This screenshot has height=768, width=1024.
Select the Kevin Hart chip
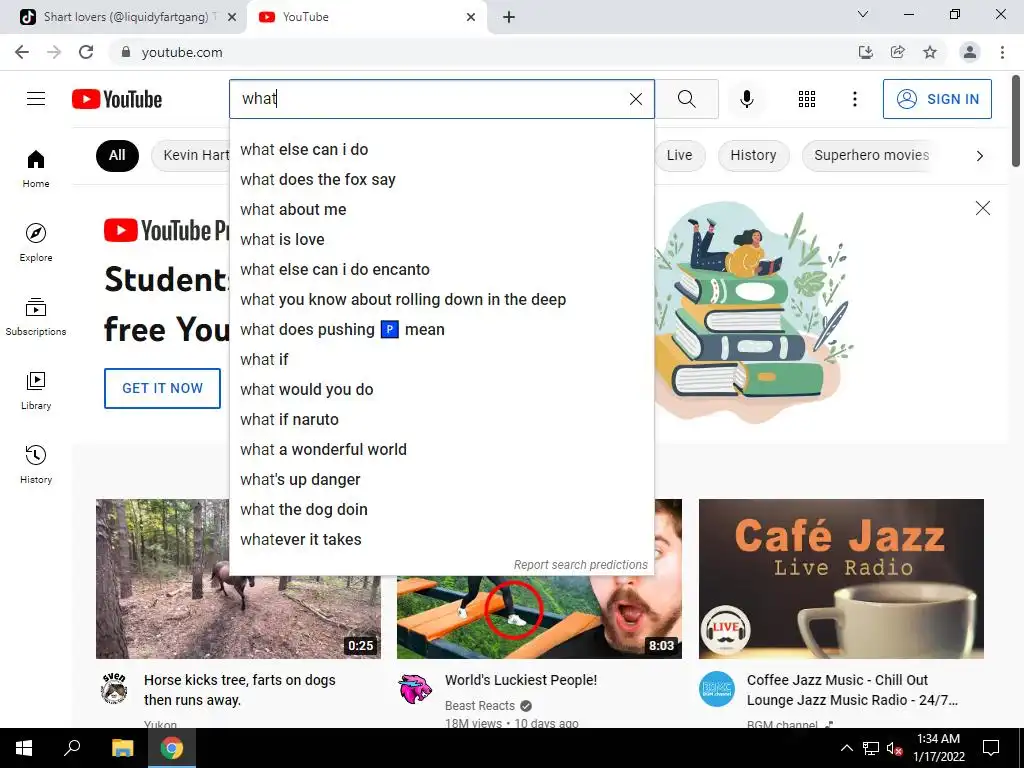coord(191,155)
